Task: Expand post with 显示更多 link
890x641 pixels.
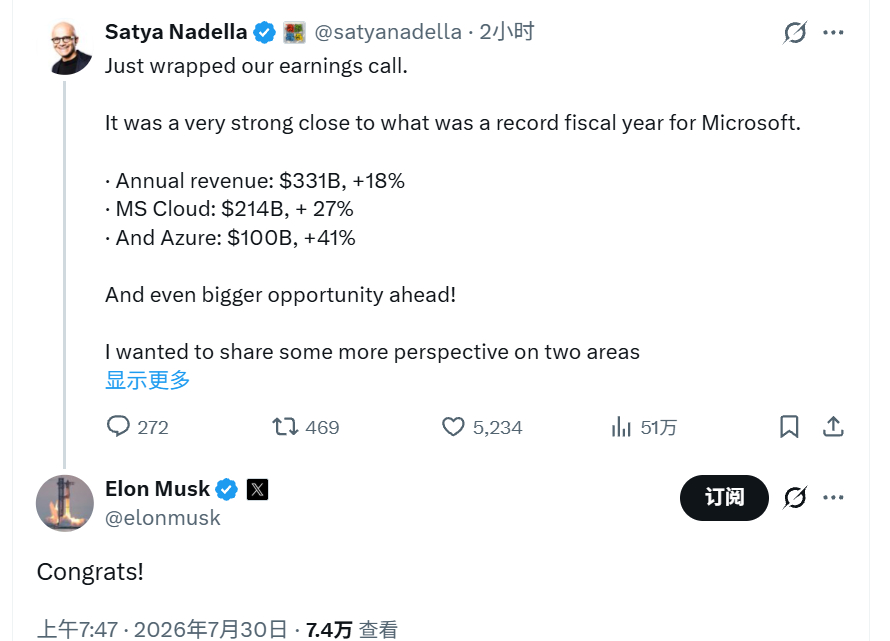Action: click(x=147, y=380)
